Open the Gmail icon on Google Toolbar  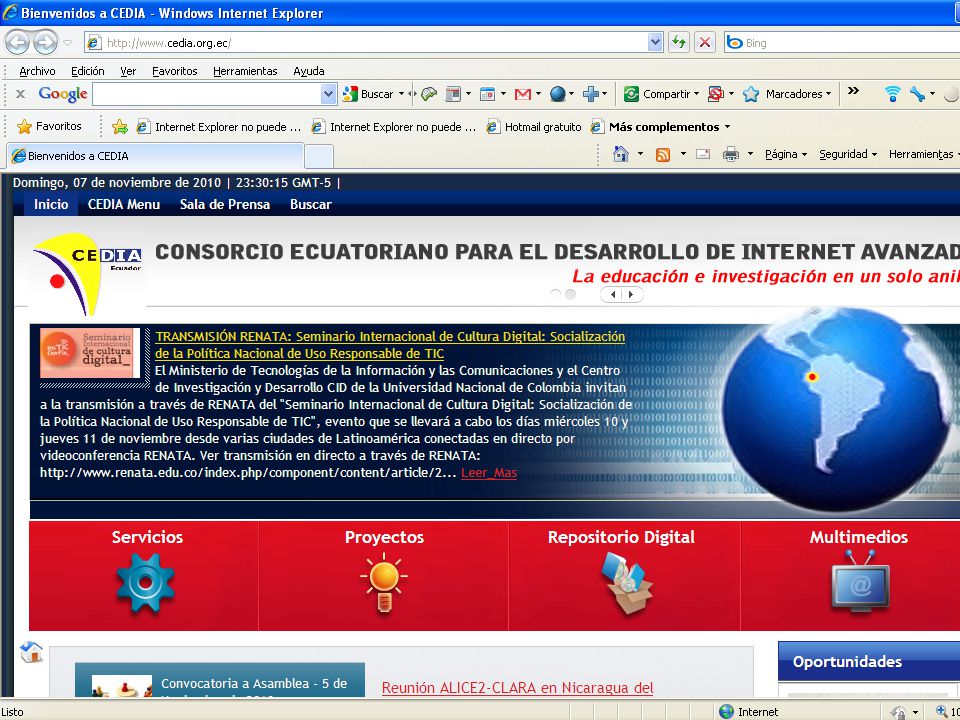(x=522, y=94)
